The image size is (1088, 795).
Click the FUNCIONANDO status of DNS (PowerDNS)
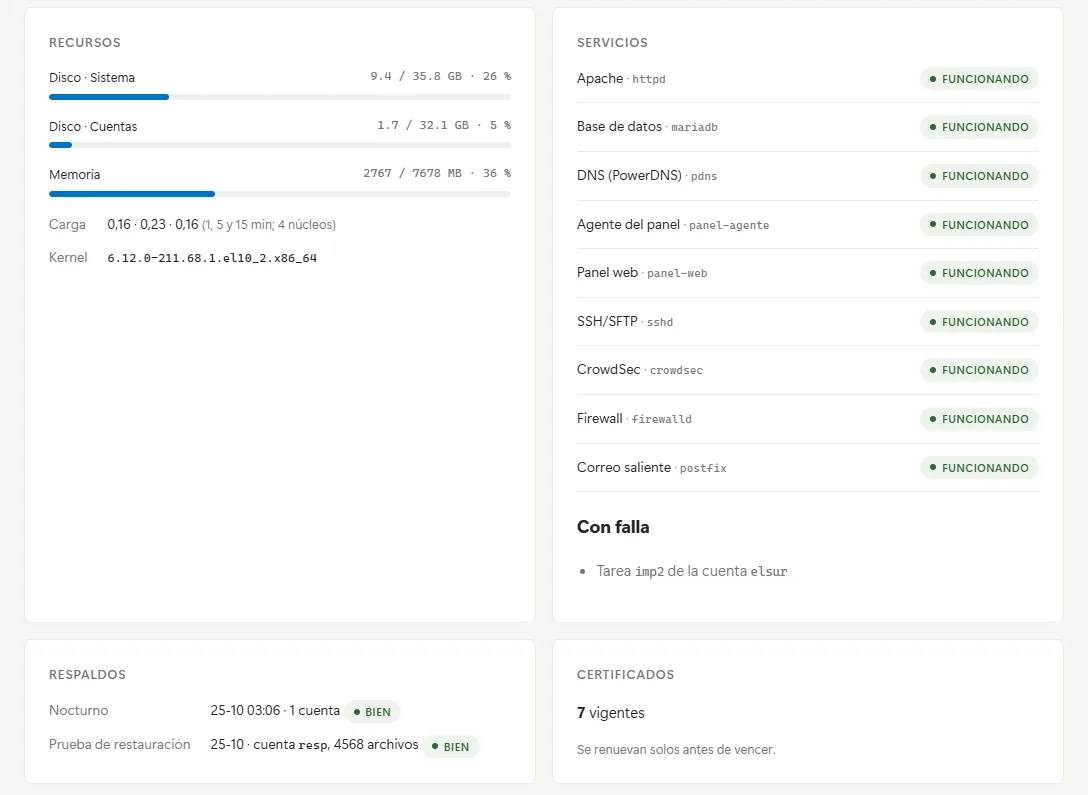click(979, 176)
